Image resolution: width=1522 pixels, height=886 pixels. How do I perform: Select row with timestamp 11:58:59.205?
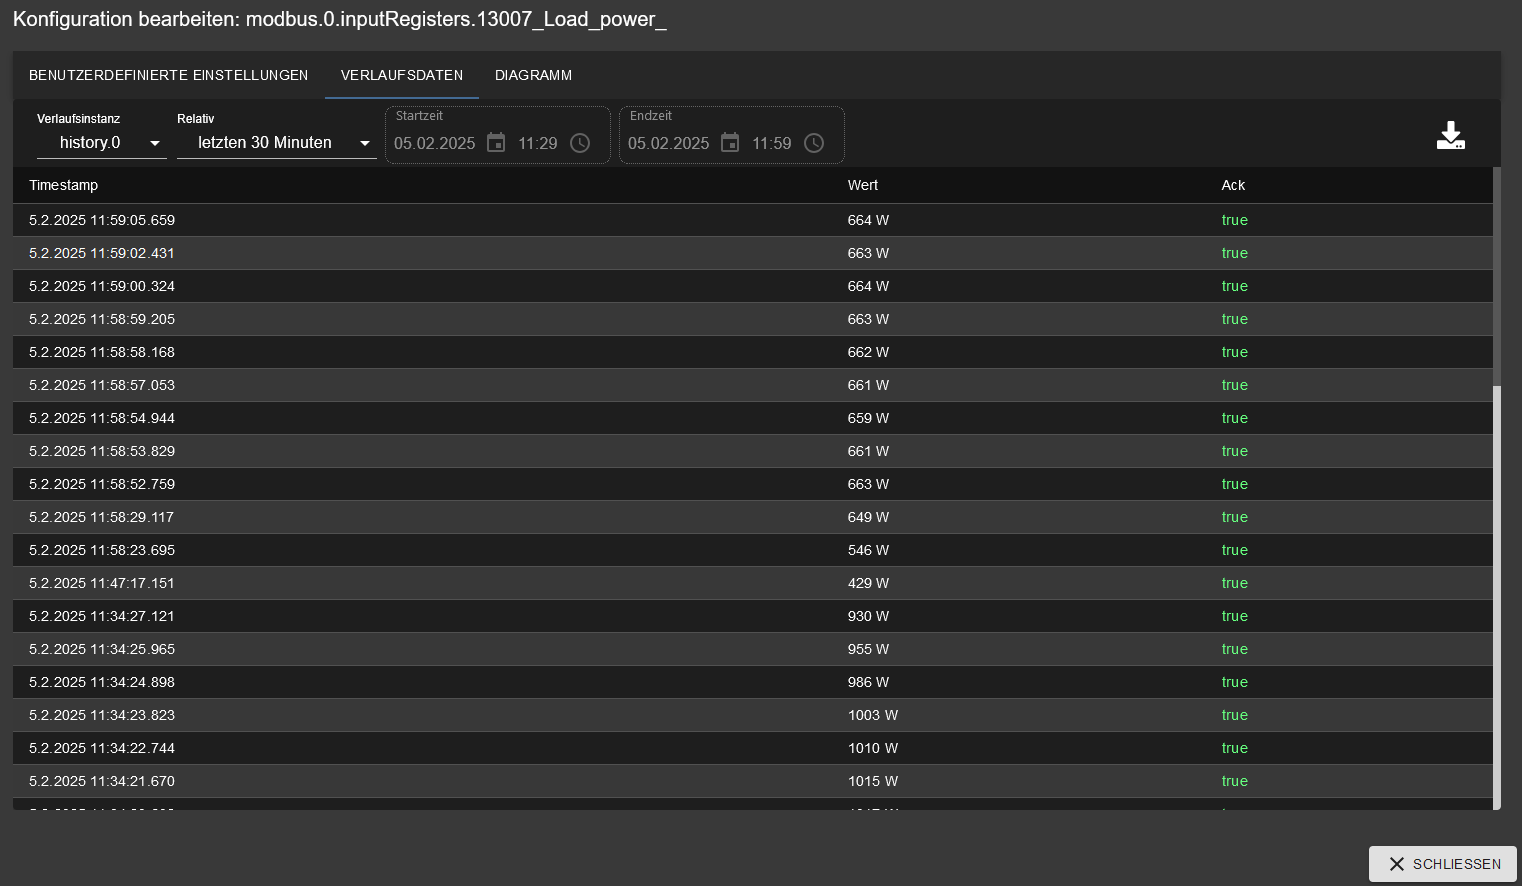753,319
